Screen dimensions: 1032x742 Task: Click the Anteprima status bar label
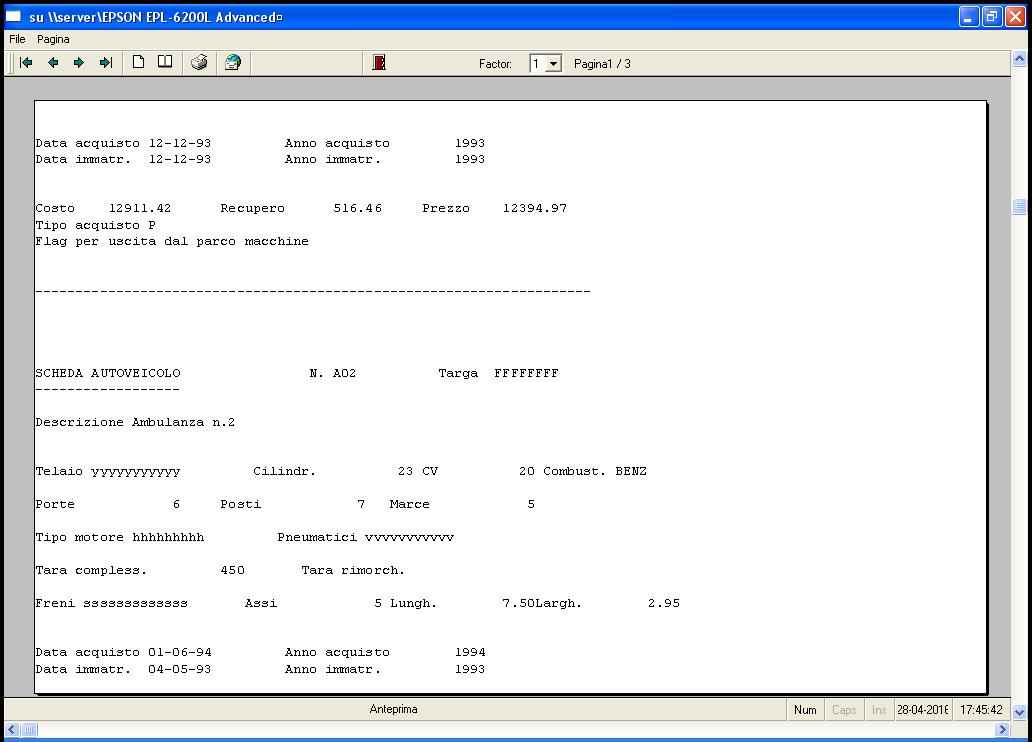click(x=394, y=709)
